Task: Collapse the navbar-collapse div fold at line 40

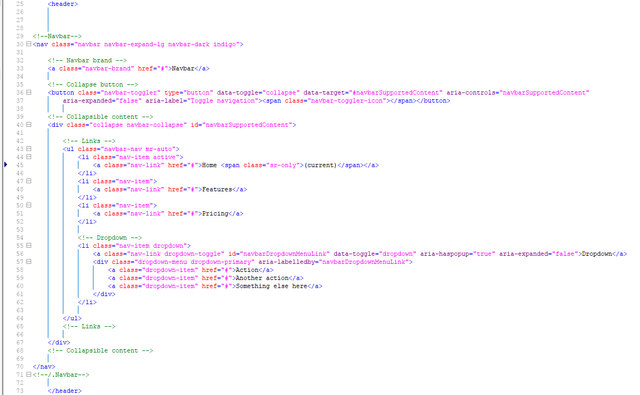Action: point(29,125)
